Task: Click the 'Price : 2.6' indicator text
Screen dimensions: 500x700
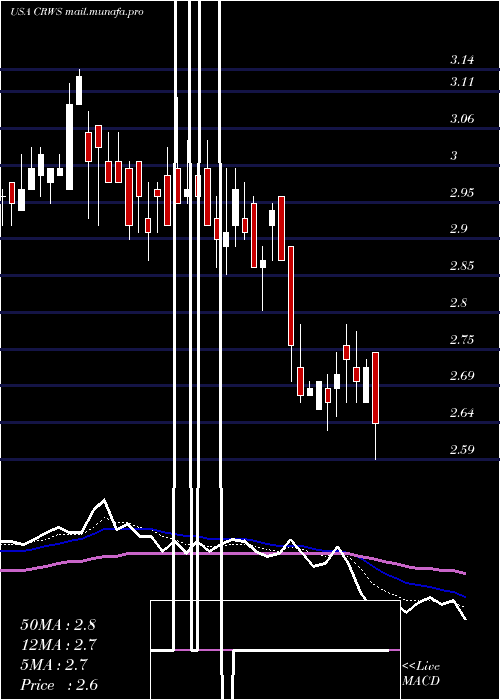Action: [59, 685]
